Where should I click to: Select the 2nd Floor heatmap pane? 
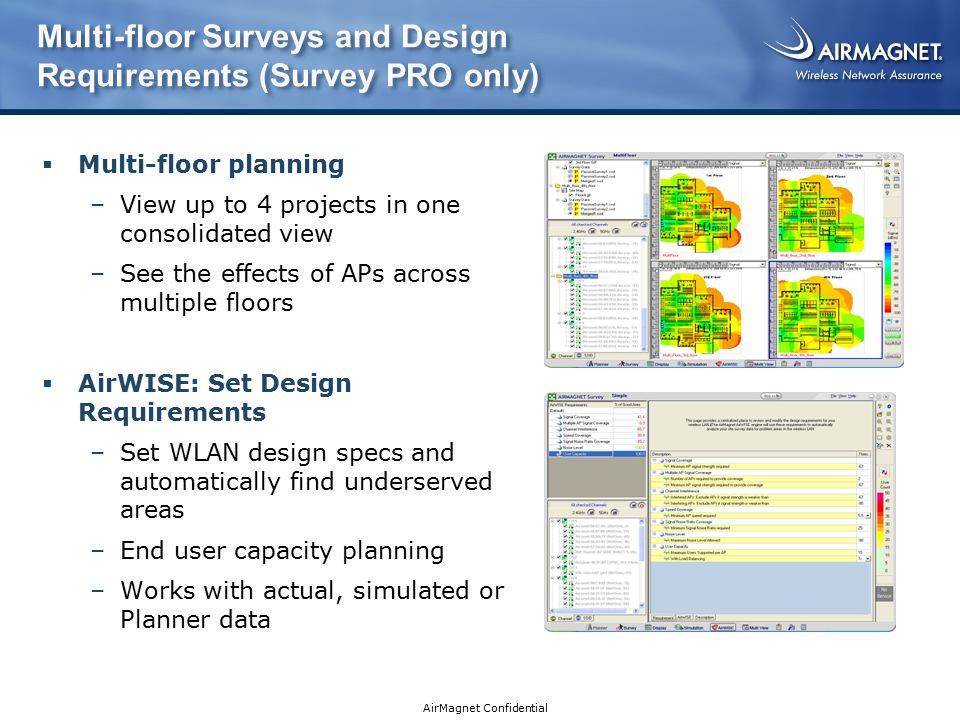826,210
